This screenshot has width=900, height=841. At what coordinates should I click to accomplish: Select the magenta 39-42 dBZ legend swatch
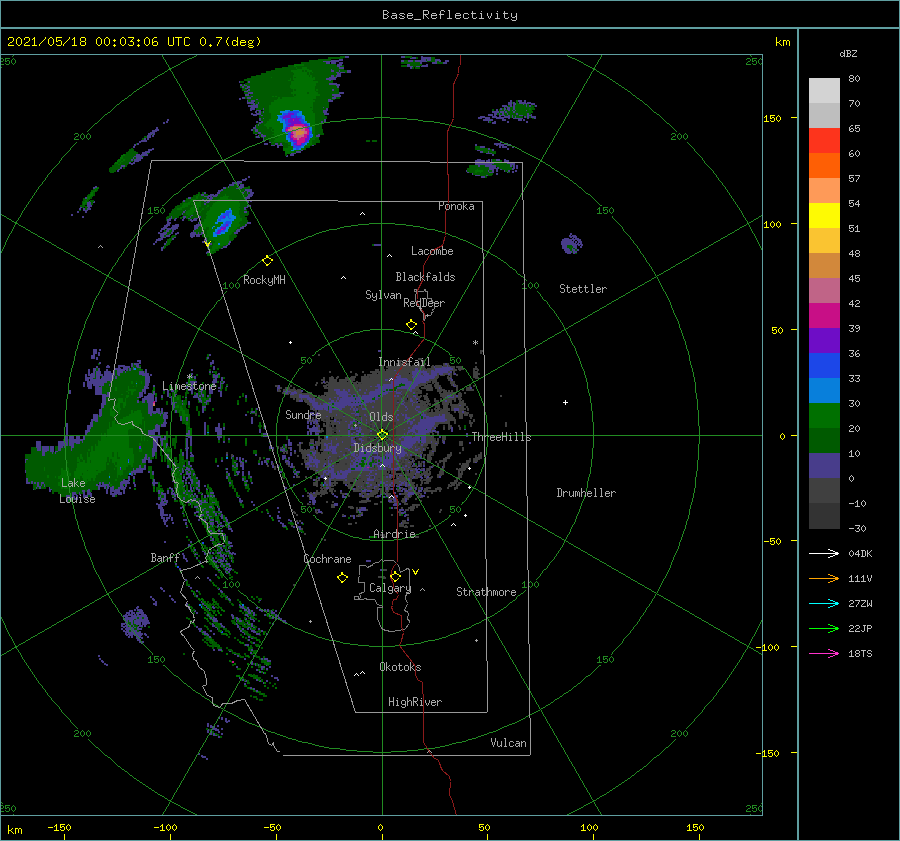824,316
